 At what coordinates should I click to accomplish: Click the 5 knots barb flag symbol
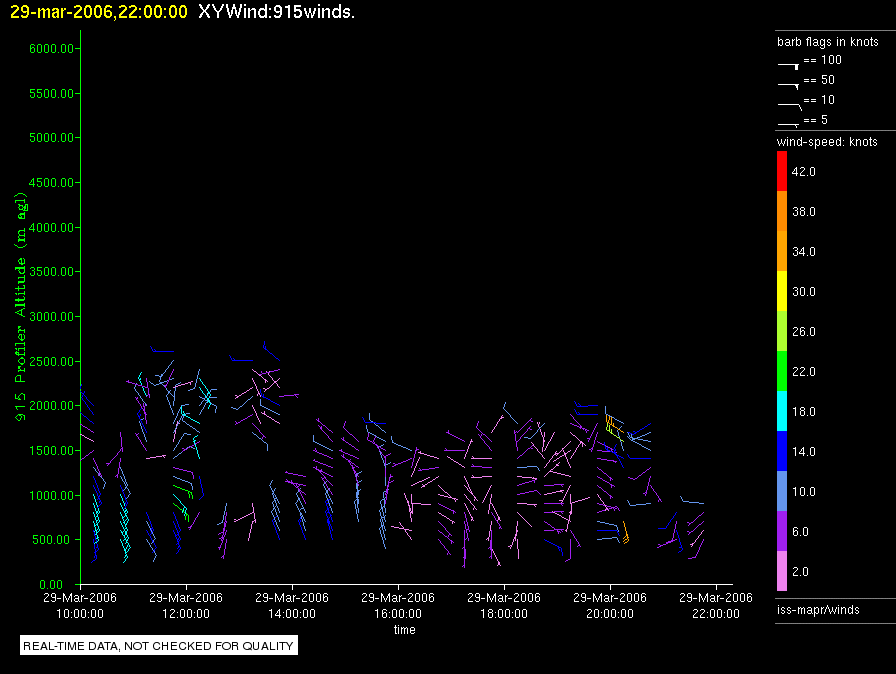pos(788,124)
